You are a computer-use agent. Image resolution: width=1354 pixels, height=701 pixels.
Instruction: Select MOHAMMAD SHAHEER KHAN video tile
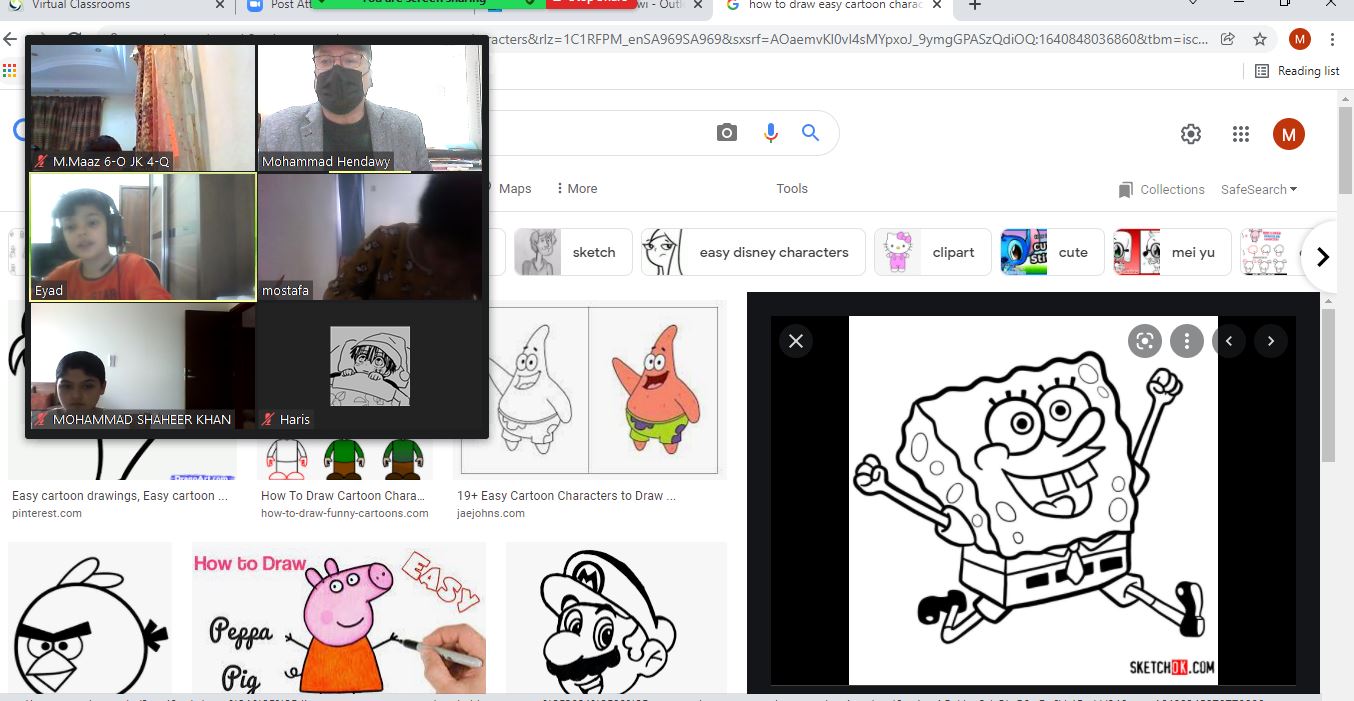click(142, 367)
